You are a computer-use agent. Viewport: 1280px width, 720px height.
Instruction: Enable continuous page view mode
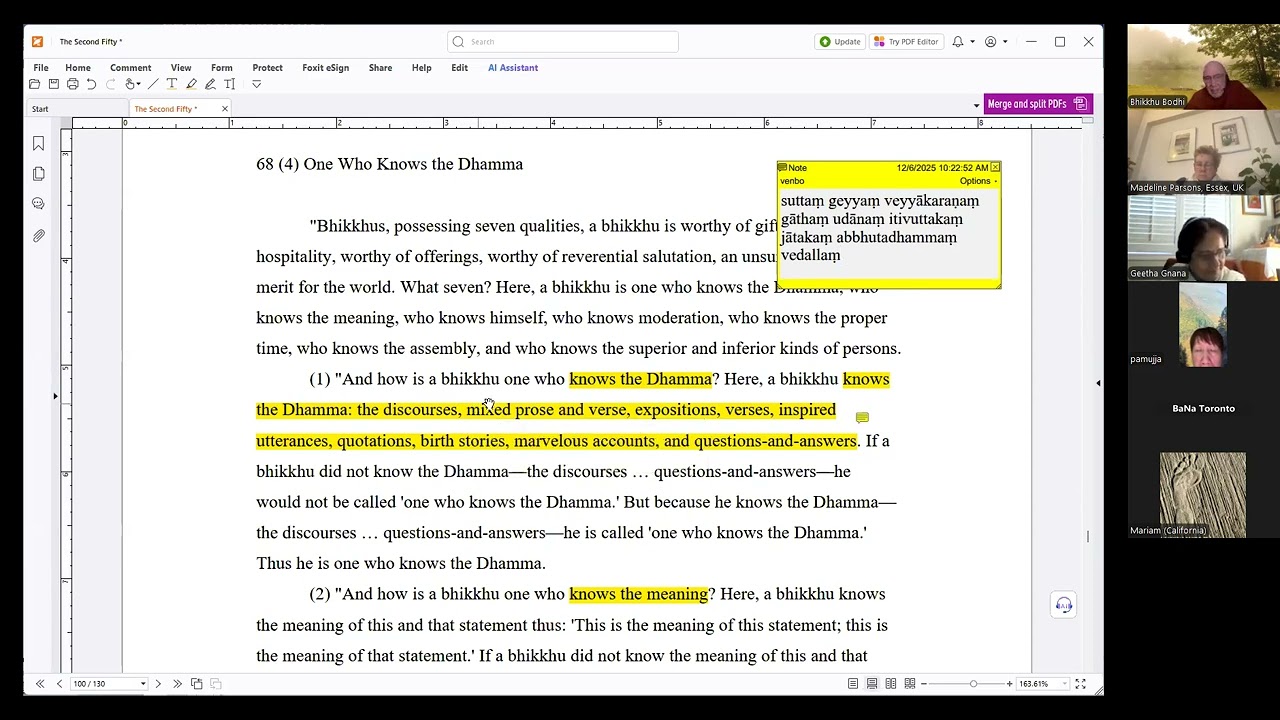pyautogui.click(x=872, y=684)
